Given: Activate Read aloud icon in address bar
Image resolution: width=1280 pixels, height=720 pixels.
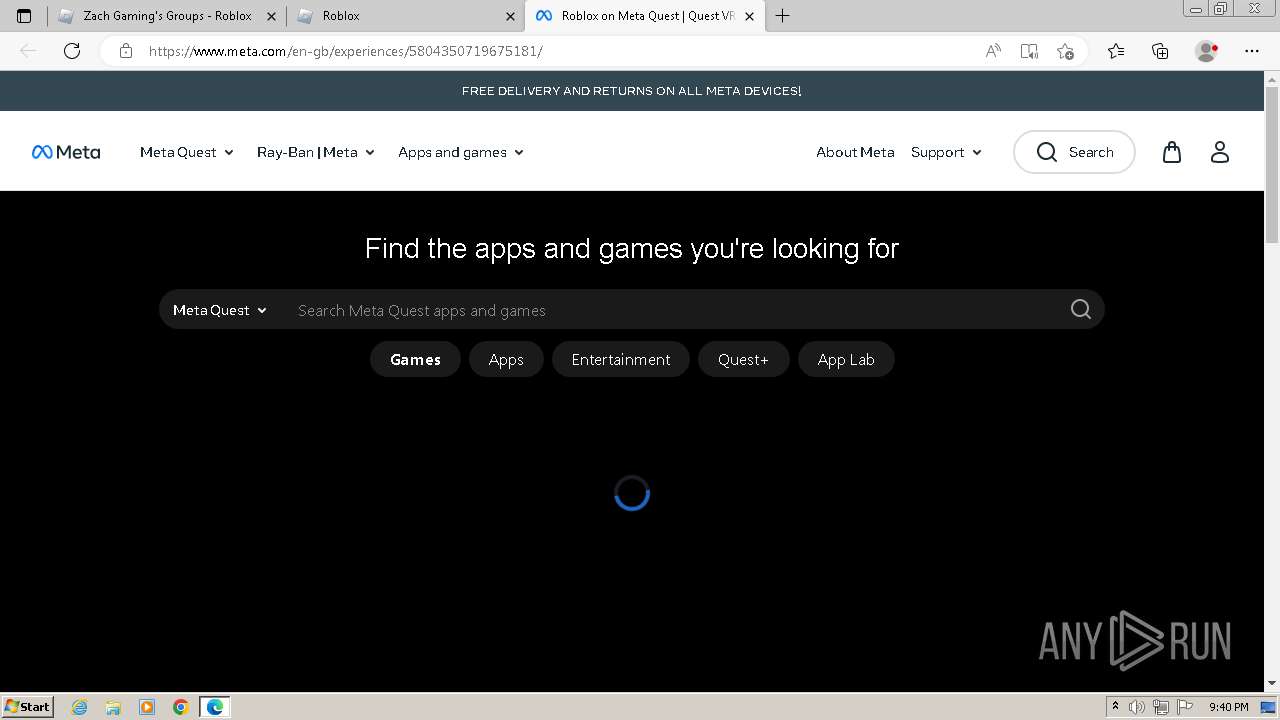Looking at the screenshot, I should tap(993, 51).
